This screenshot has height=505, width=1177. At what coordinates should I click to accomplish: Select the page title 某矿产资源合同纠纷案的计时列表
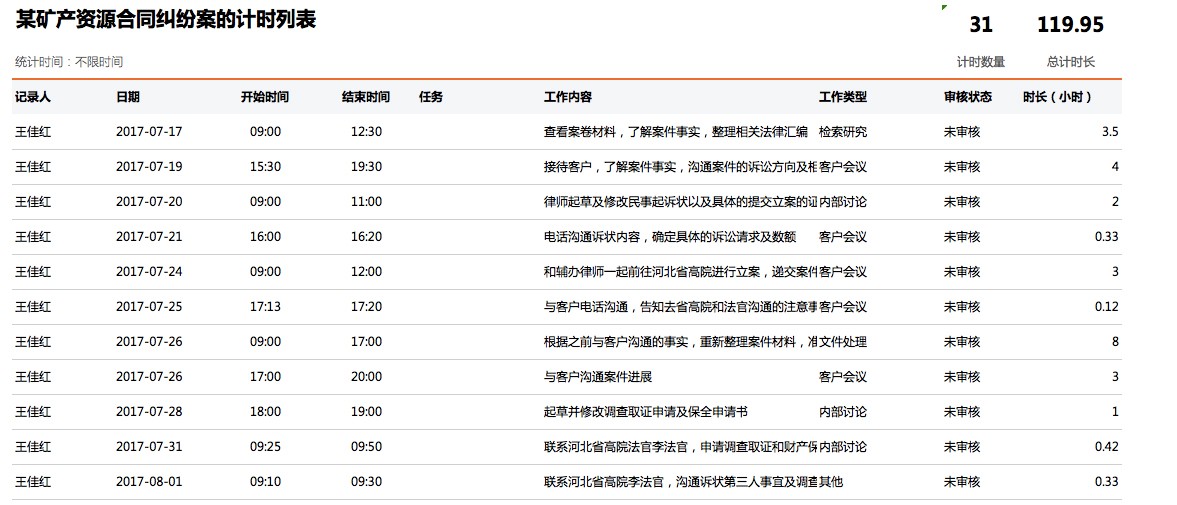pyautogui.click(x=166, y=20)
